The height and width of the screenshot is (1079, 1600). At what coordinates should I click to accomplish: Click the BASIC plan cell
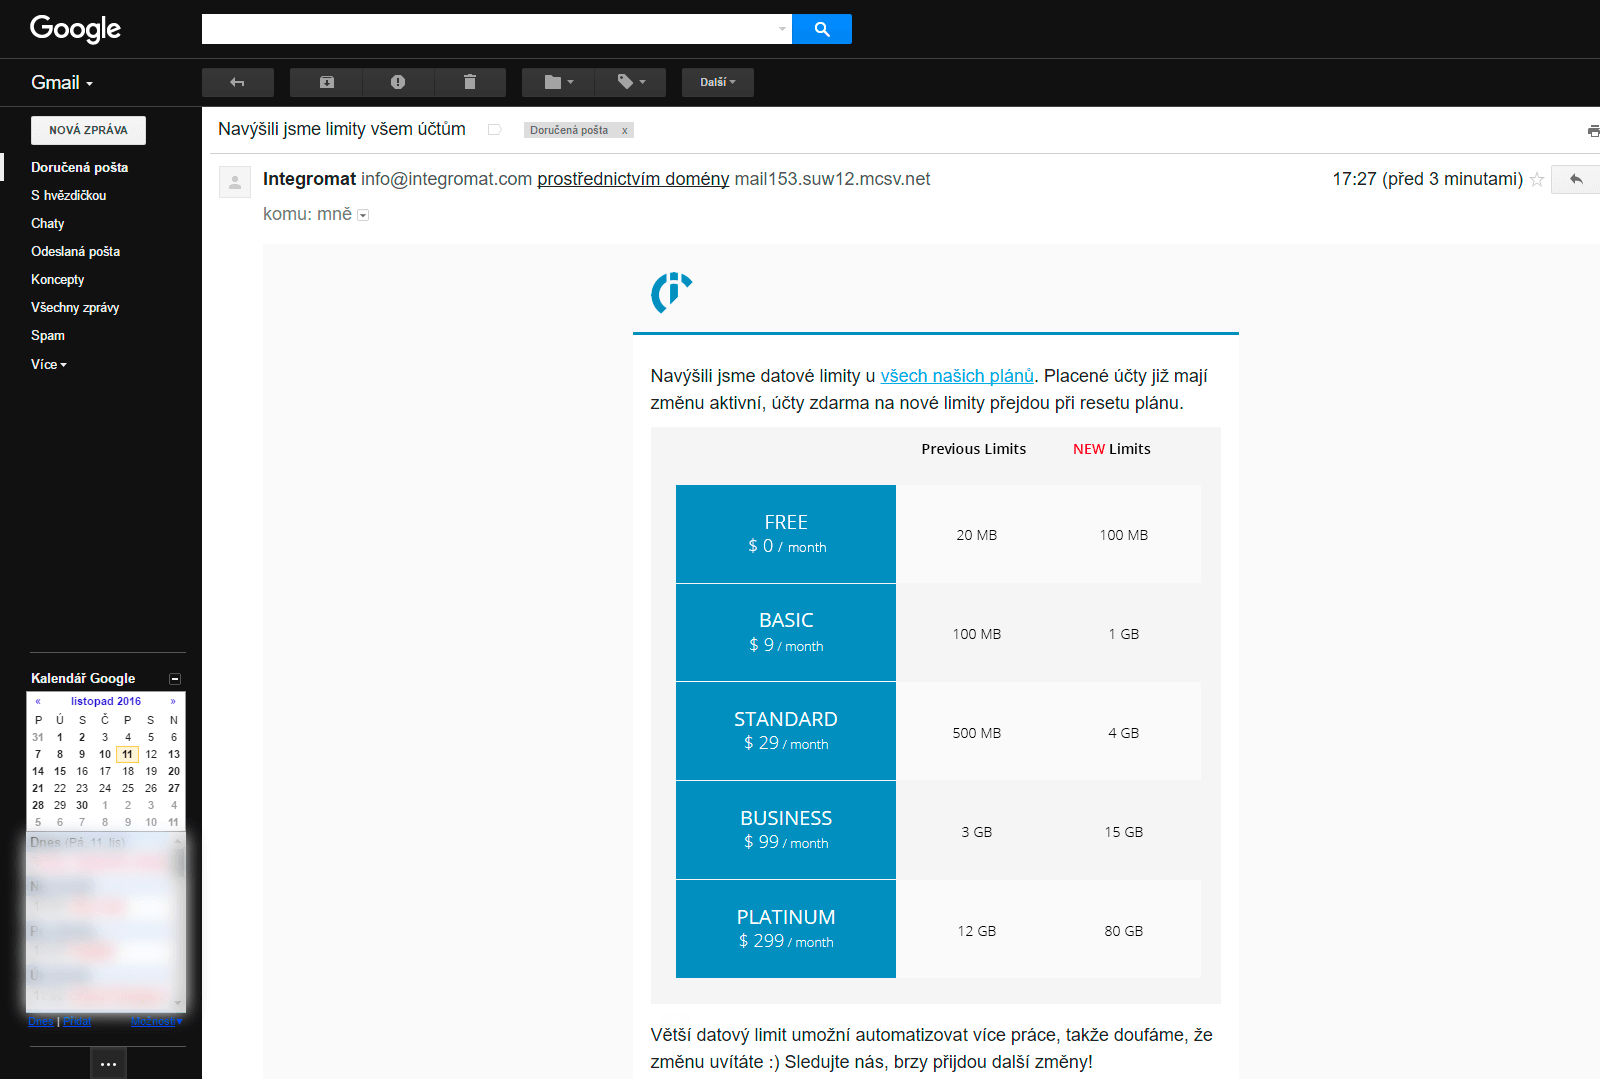[786, 633]
